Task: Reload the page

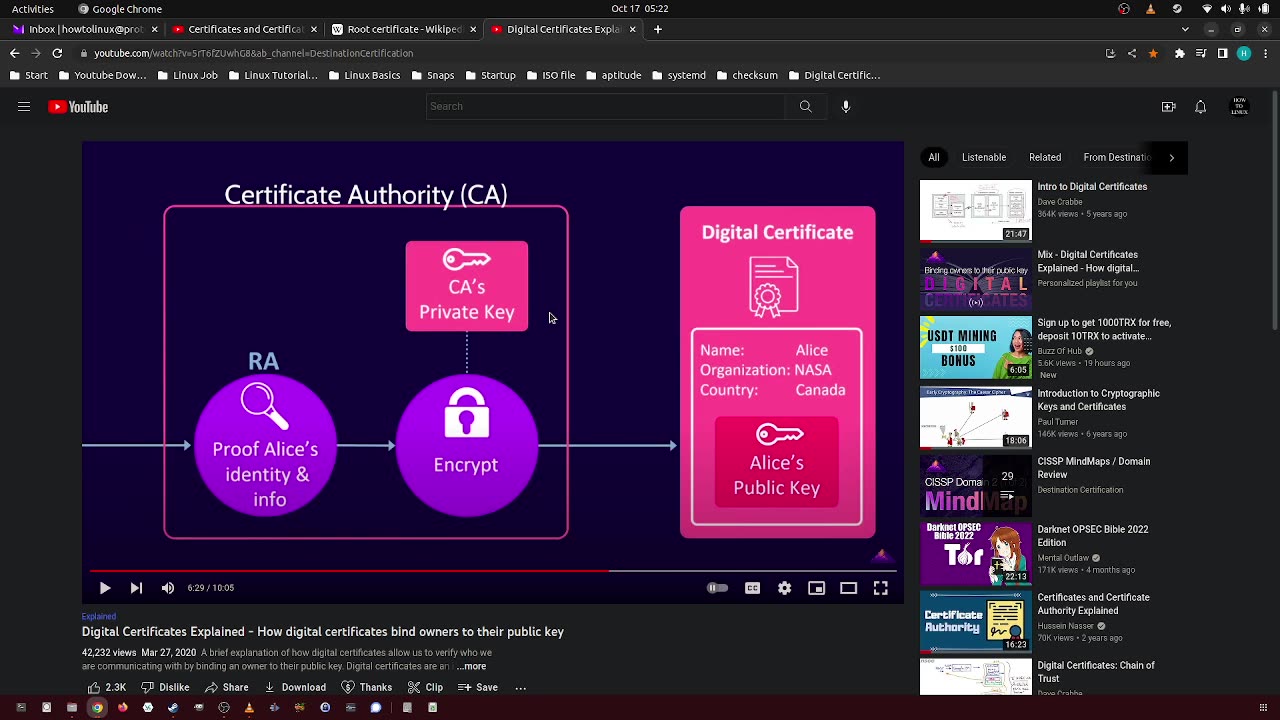Action: (x=57, y=53)
